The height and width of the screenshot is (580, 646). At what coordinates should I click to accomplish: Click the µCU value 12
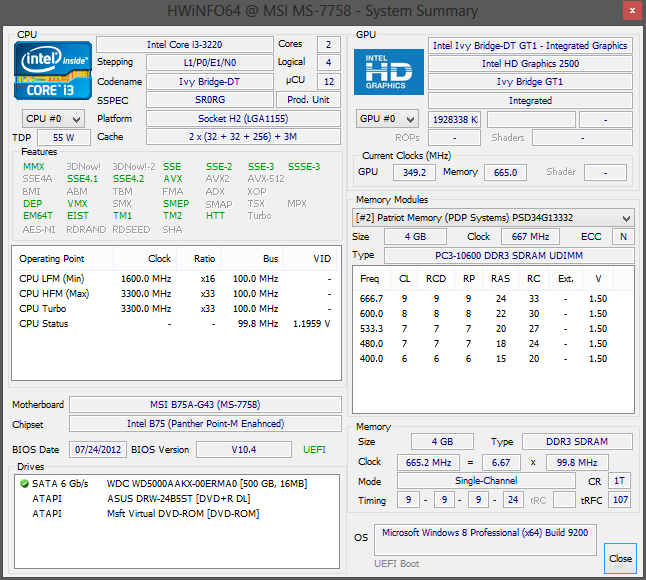pyautogui.click(x=328, y=82)
